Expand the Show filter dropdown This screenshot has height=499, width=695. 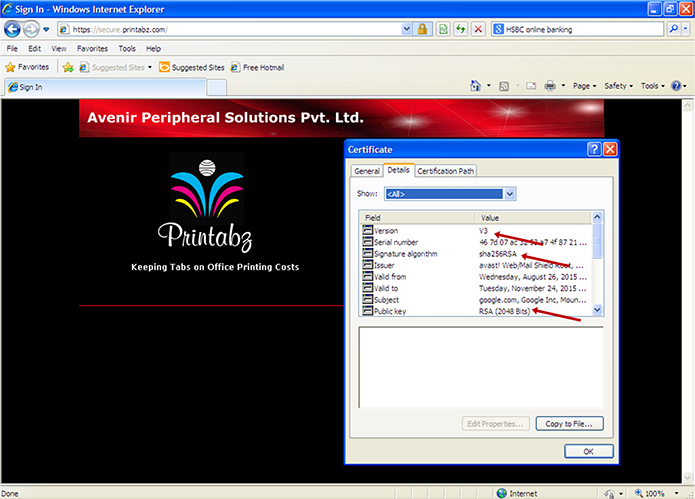tap(510, 193)
